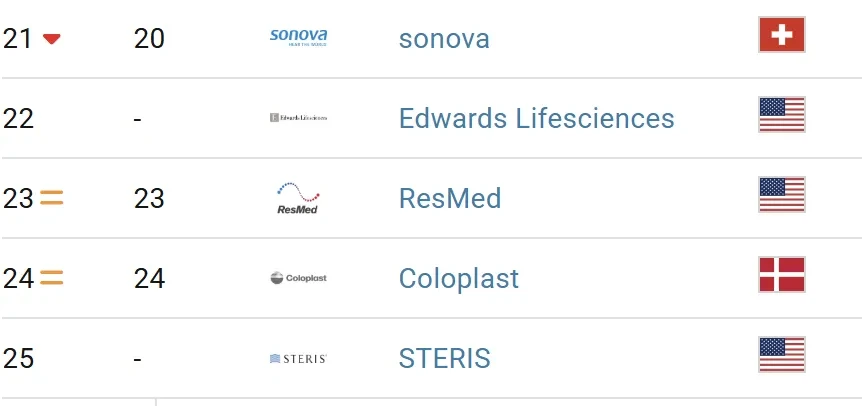Click the ResMed wave logo
This screenshot has width=862, height=406.
298,198
